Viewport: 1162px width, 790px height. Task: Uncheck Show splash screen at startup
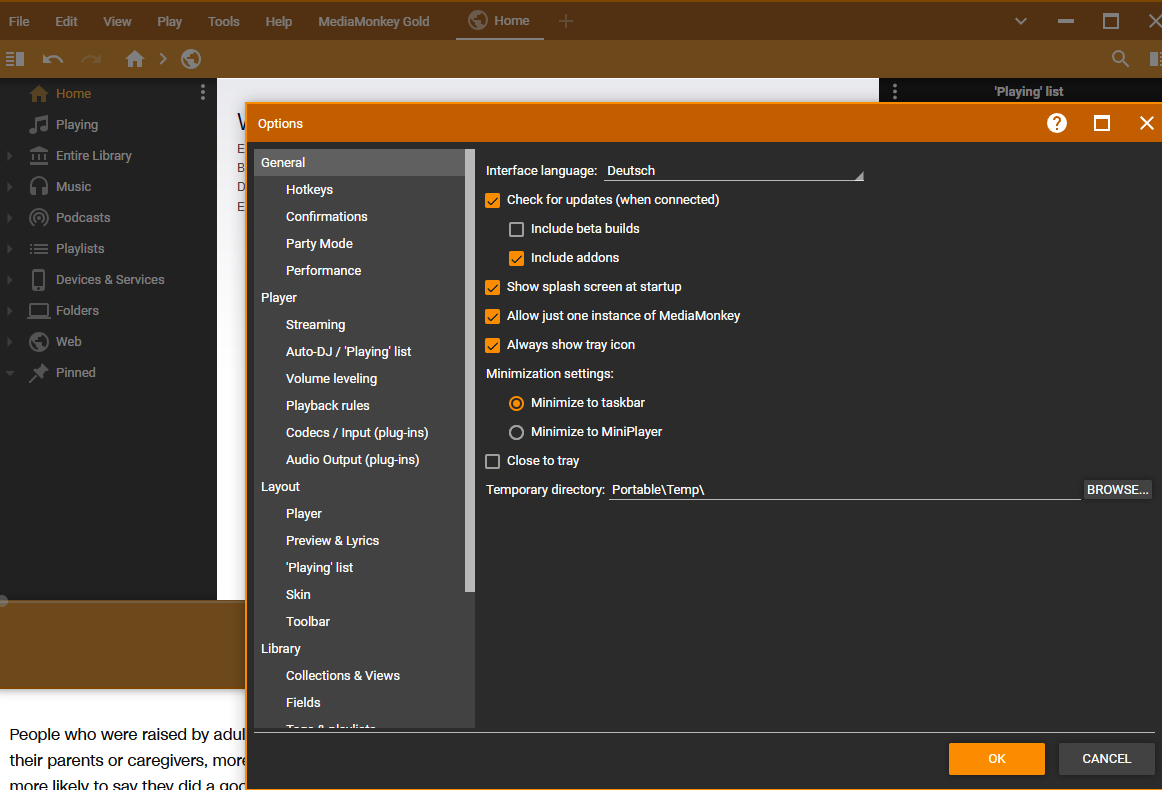click(492, 287)
